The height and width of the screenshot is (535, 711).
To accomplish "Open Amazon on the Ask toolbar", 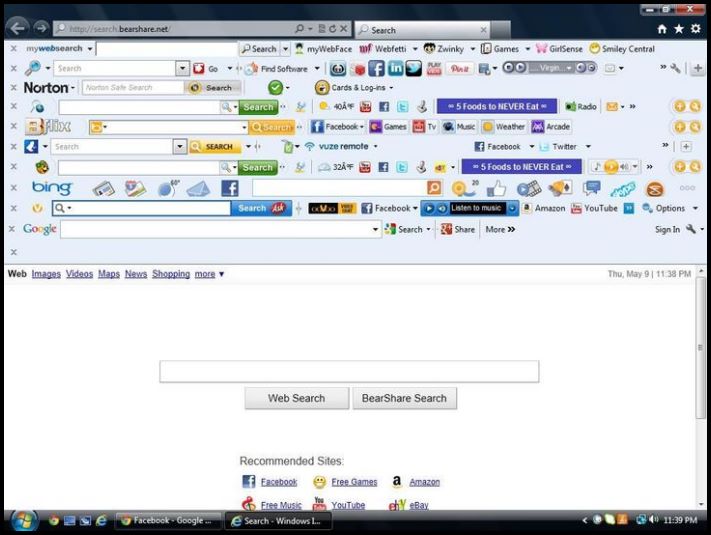I will [x=544, y=208].
